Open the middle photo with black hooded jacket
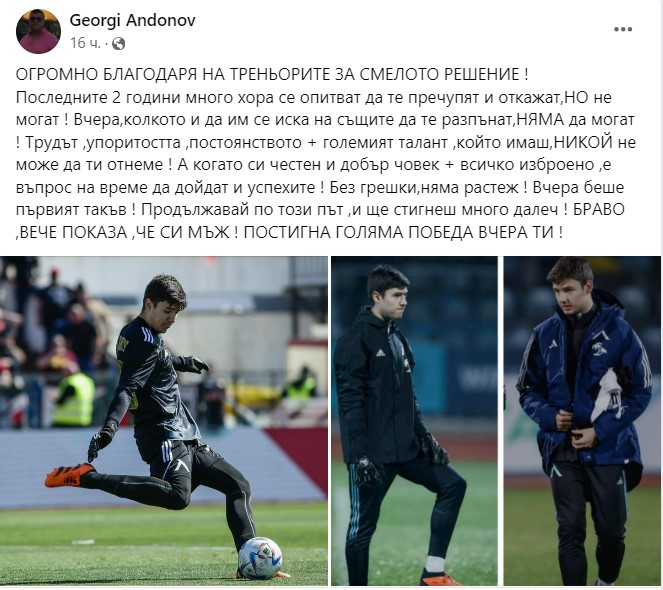 (414, 421)
